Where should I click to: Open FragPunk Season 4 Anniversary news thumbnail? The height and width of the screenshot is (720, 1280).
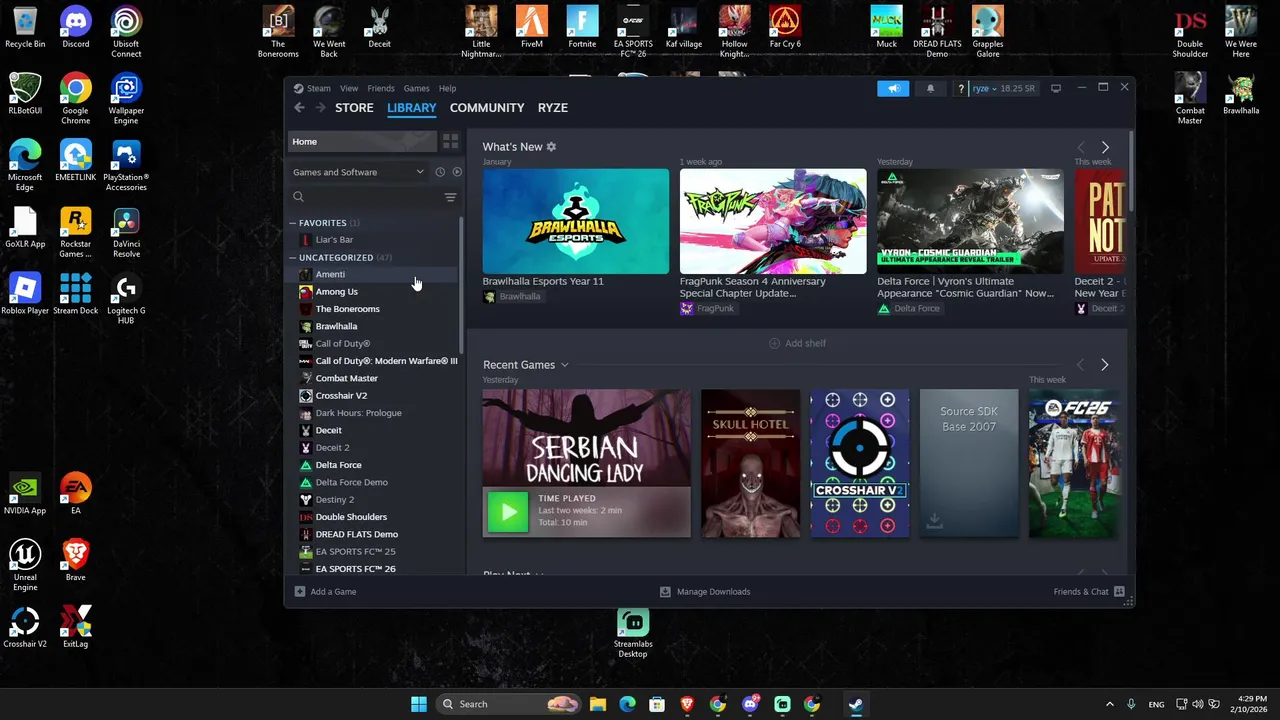point(773,221)
